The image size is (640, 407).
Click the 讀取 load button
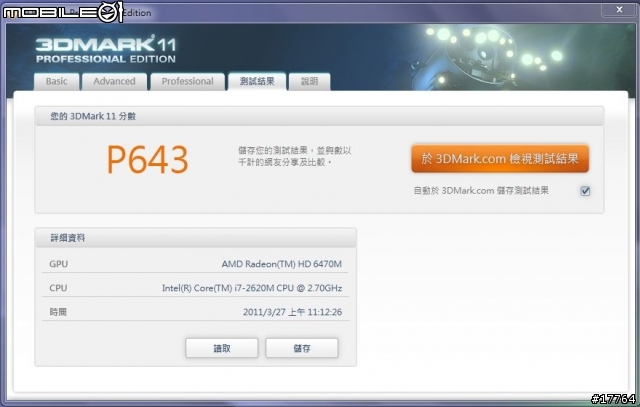[222, 348]
